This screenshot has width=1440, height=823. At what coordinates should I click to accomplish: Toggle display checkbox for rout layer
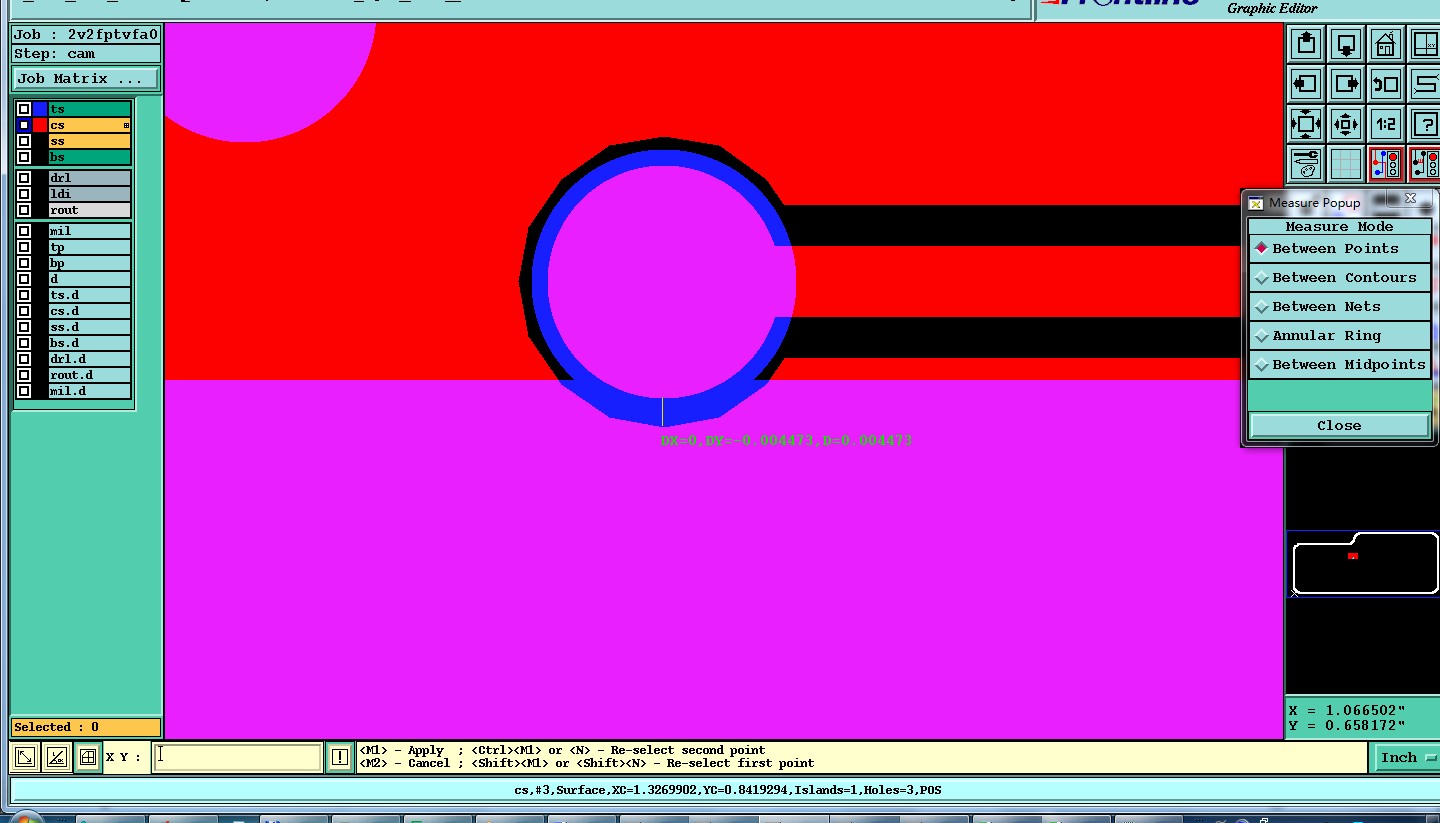click(24, 210)
